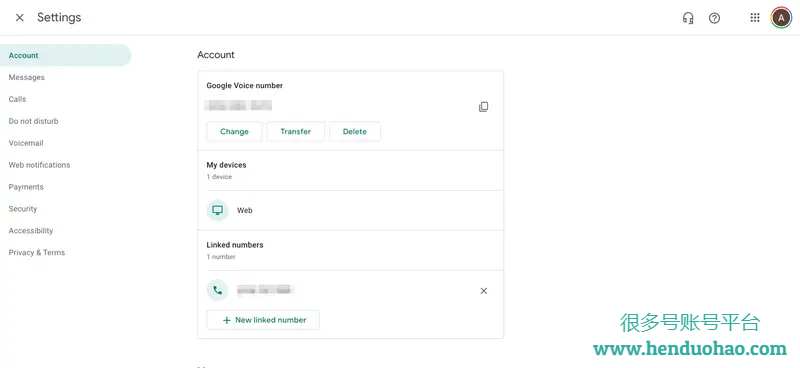Viewport: 800px width, 368px height.
Task: Open the account avatar A
Action: tap(781, 18)
